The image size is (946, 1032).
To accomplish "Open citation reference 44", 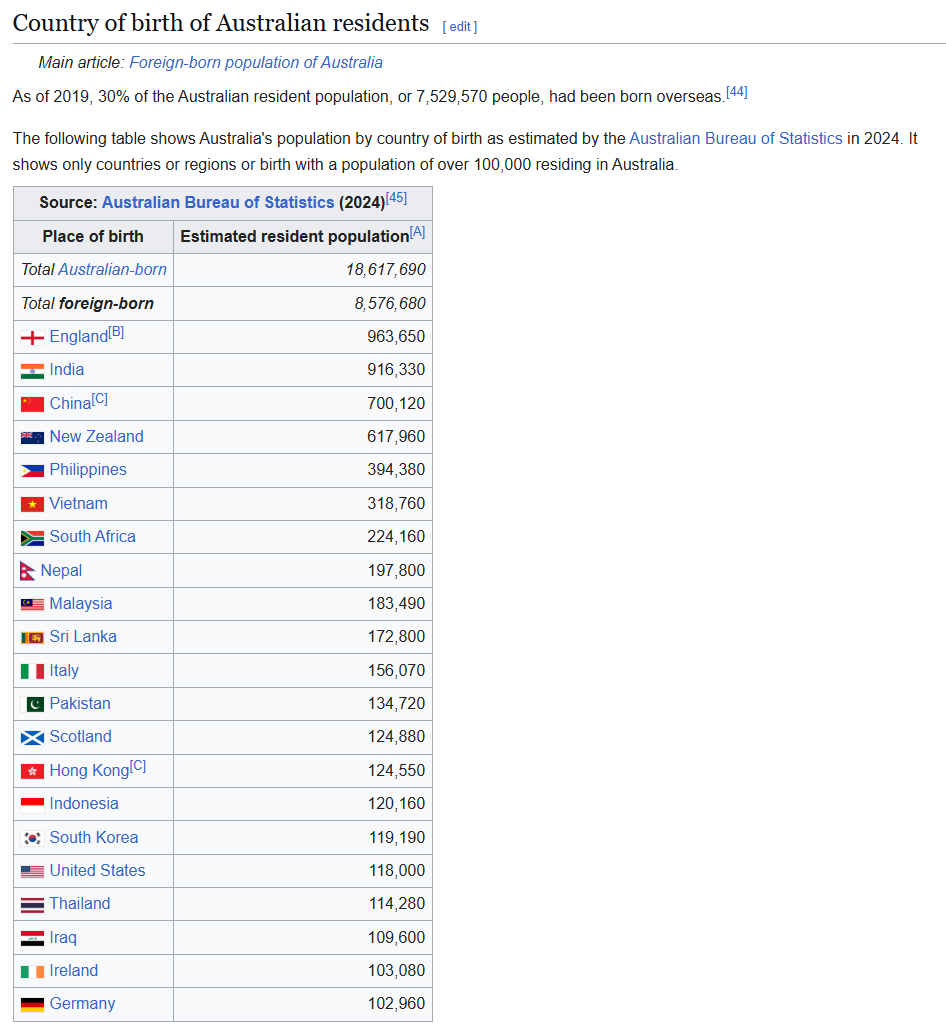I will (737, 91).
